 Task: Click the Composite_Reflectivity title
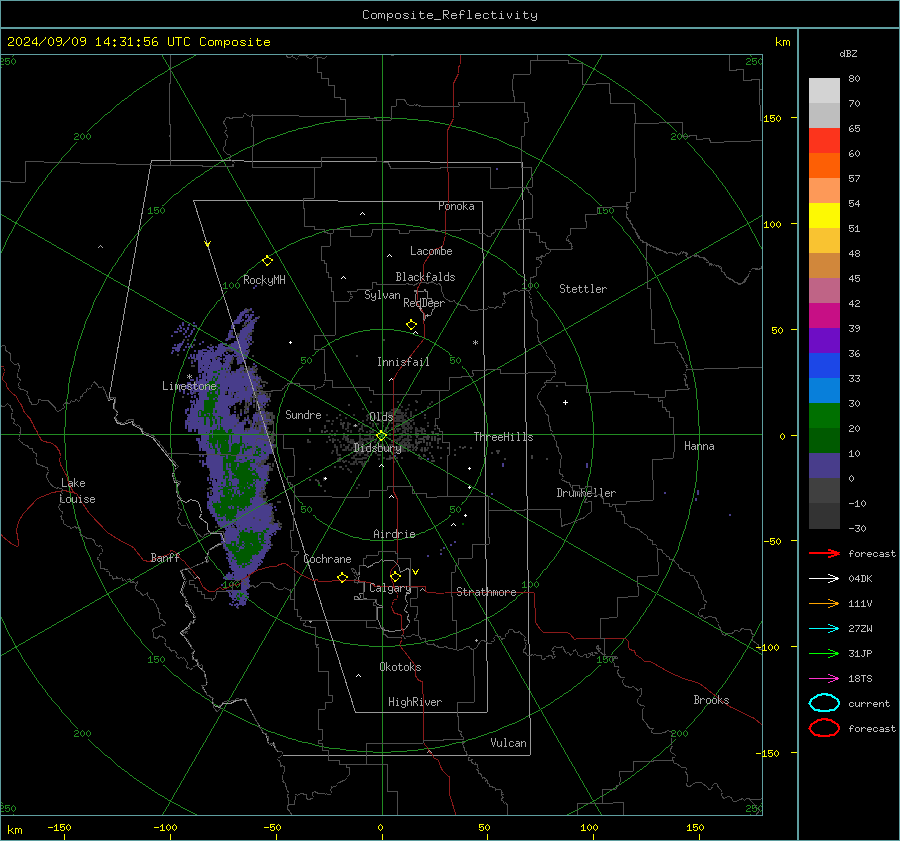click(450, 15)
